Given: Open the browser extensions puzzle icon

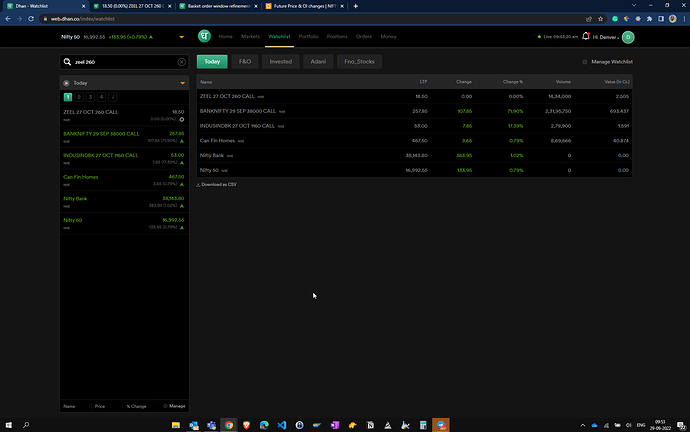Looking at the screenshot, I should coord(649,19).
